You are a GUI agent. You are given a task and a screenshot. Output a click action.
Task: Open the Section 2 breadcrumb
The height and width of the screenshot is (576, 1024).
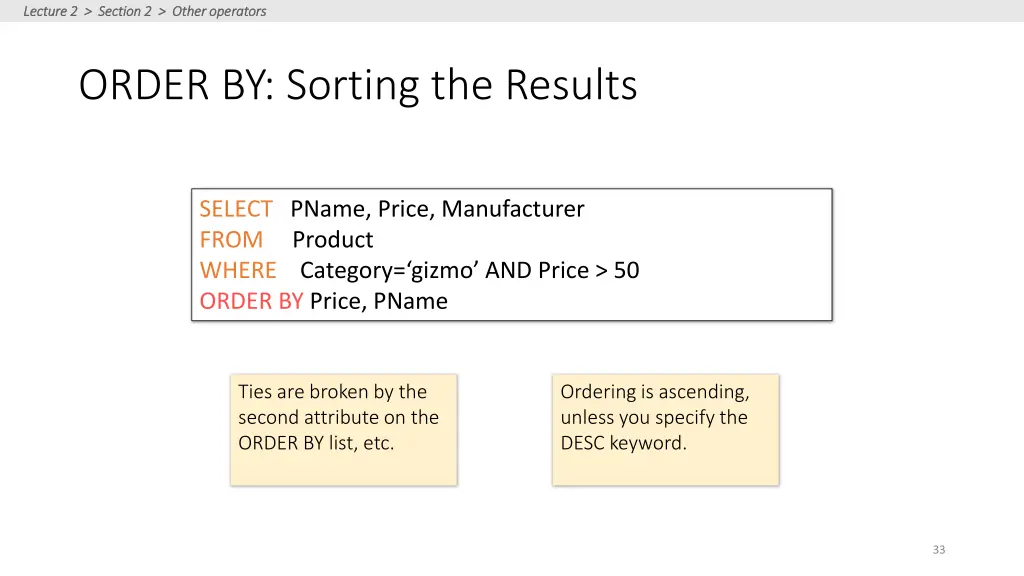pyautogui.click(x=125, y=11)
